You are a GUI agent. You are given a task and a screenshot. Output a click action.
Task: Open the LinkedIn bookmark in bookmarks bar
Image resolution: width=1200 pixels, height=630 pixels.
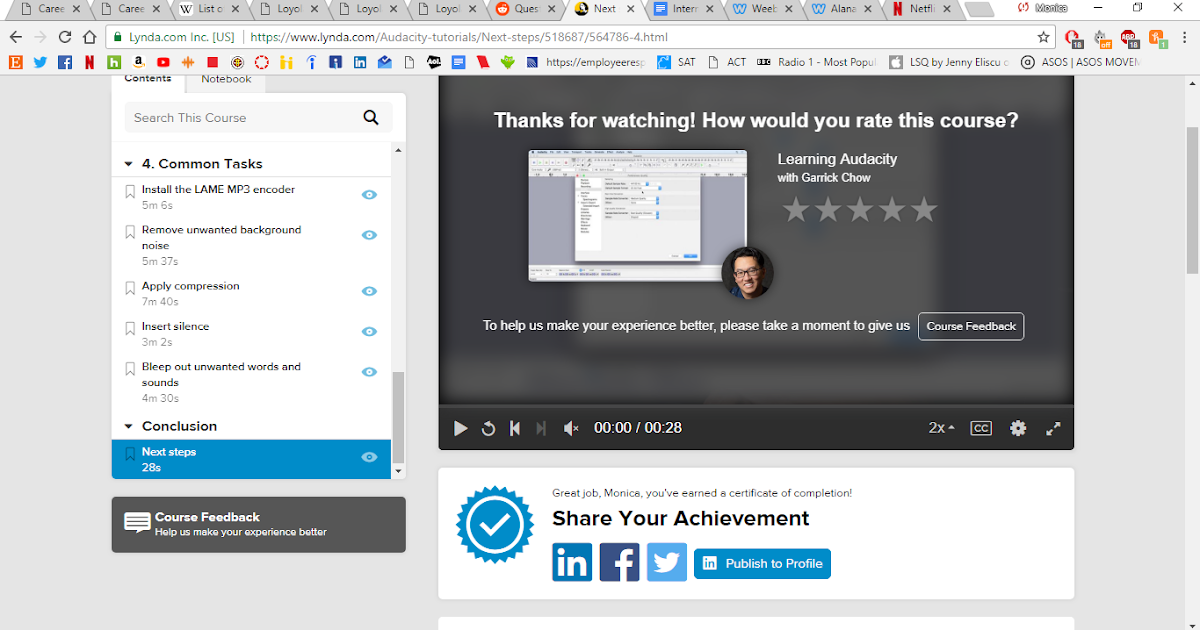coord(360,62)
